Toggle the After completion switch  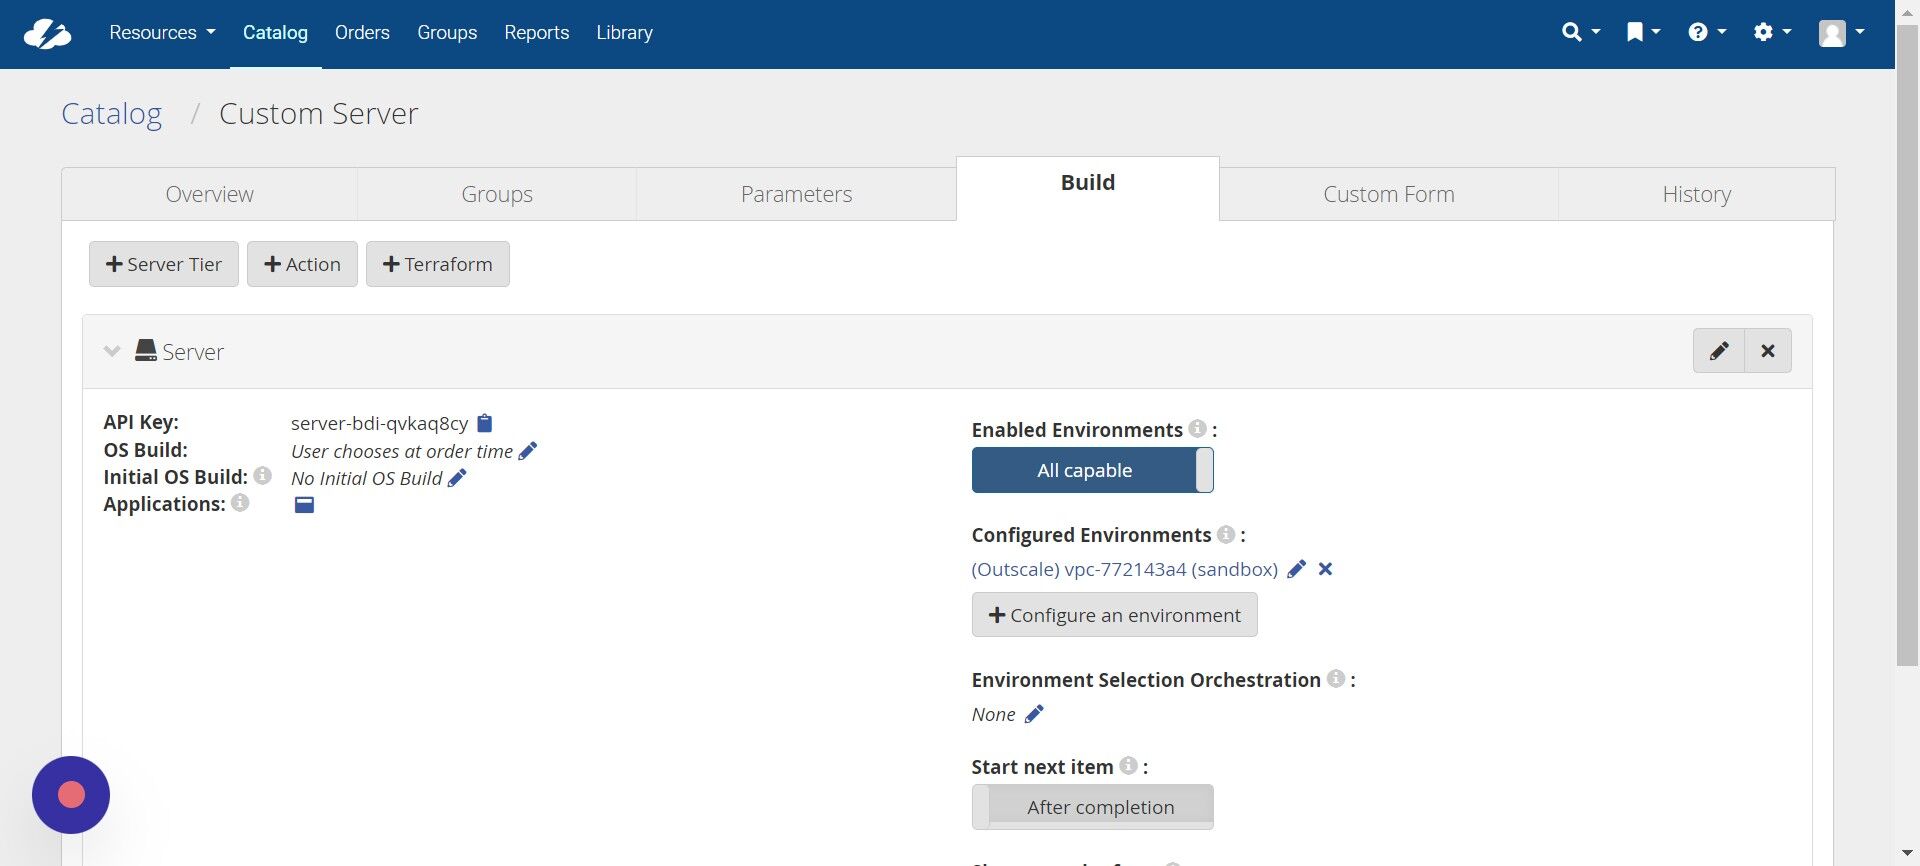pyautogui.click(x=1093, y=807)
